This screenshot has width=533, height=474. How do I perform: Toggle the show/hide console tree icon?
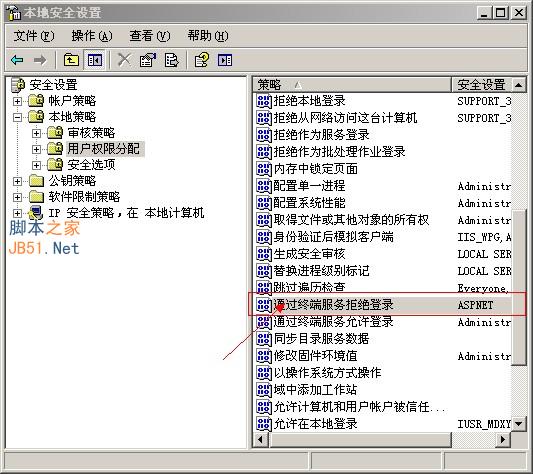95,60
